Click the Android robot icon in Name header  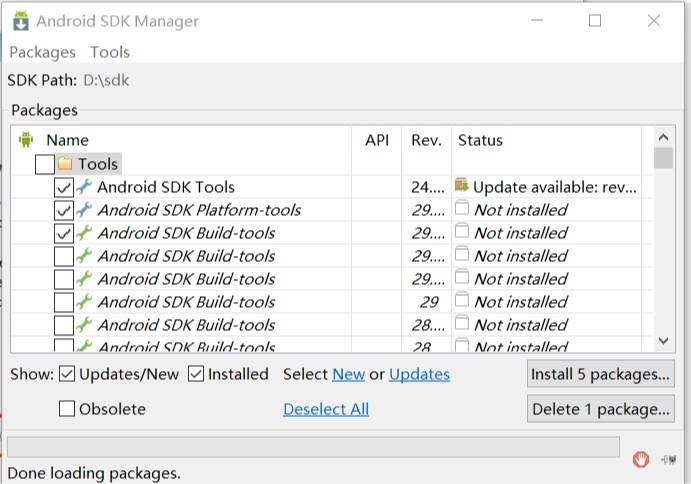point(26,140)
